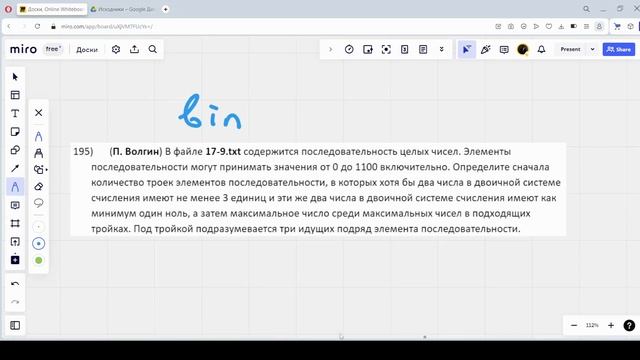The width and height of the screenshot is (640, 360).
Task: Open board settings gear
Action: pos(116,49)
